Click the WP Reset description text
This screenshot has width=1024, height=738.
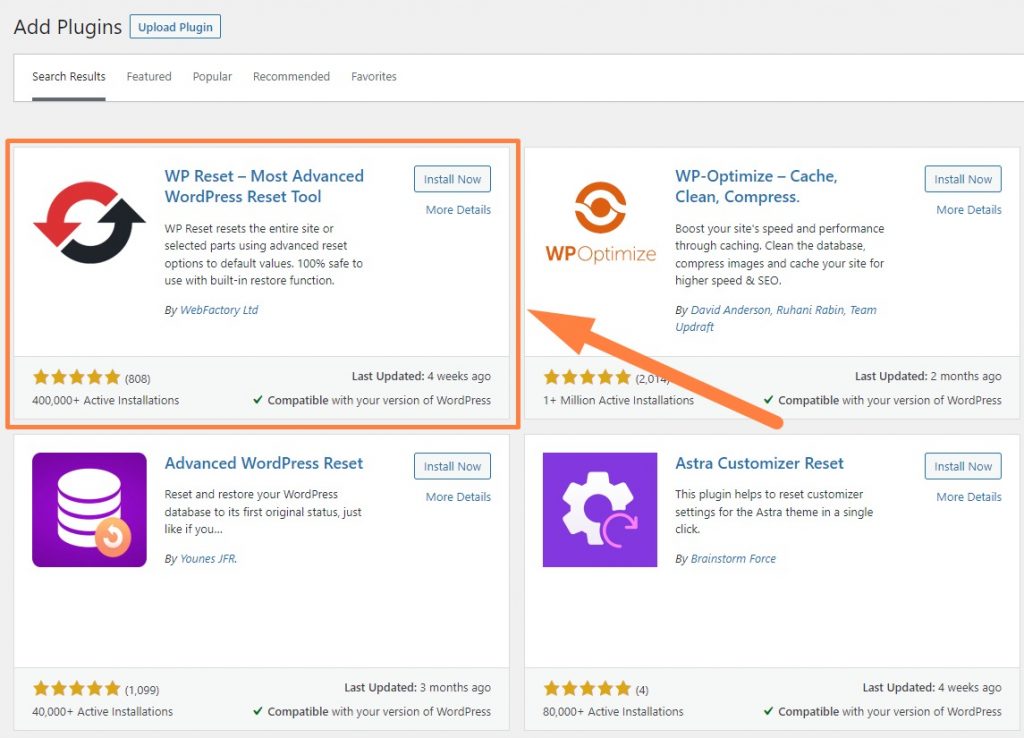tap(264, 254)
